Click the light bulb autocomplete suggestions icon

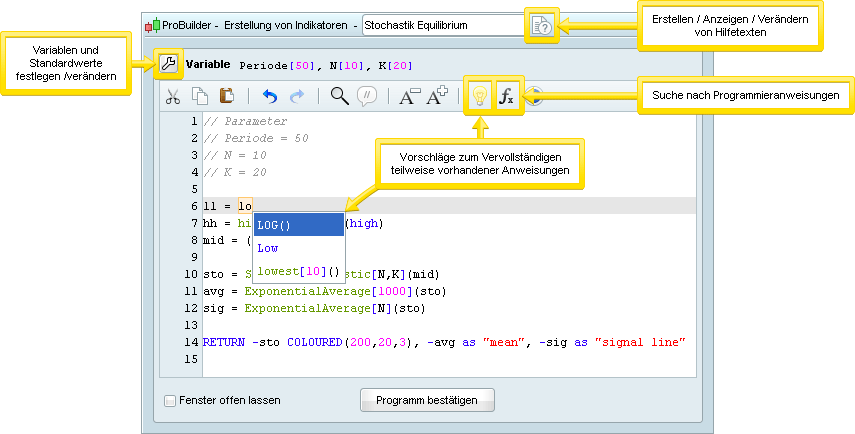tap(480, 96)
